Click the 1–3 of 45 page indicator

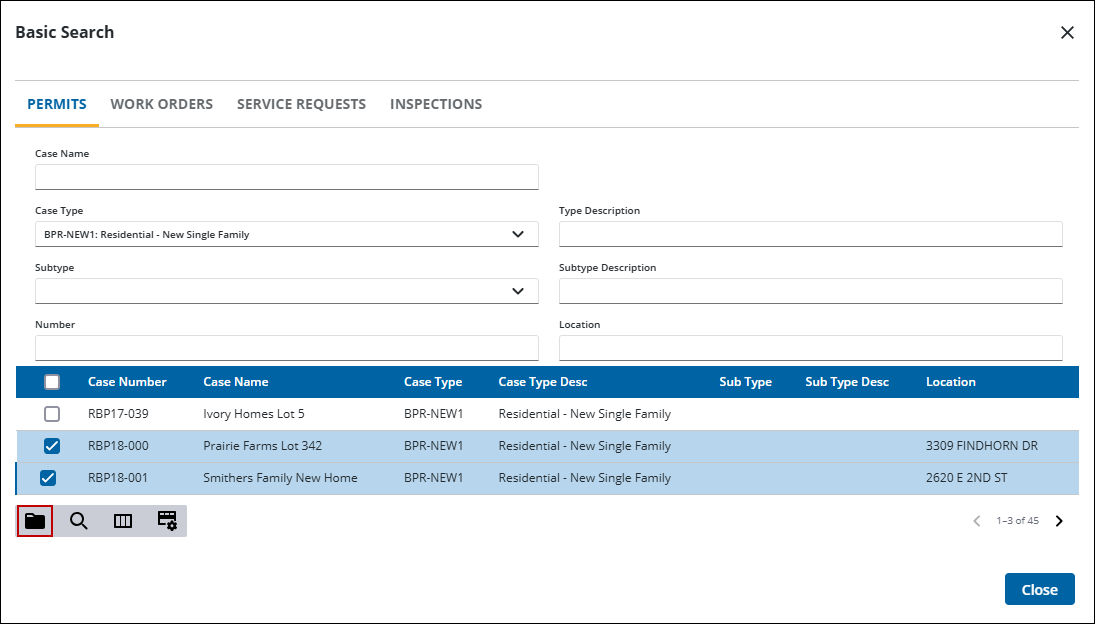point(1017,521)
